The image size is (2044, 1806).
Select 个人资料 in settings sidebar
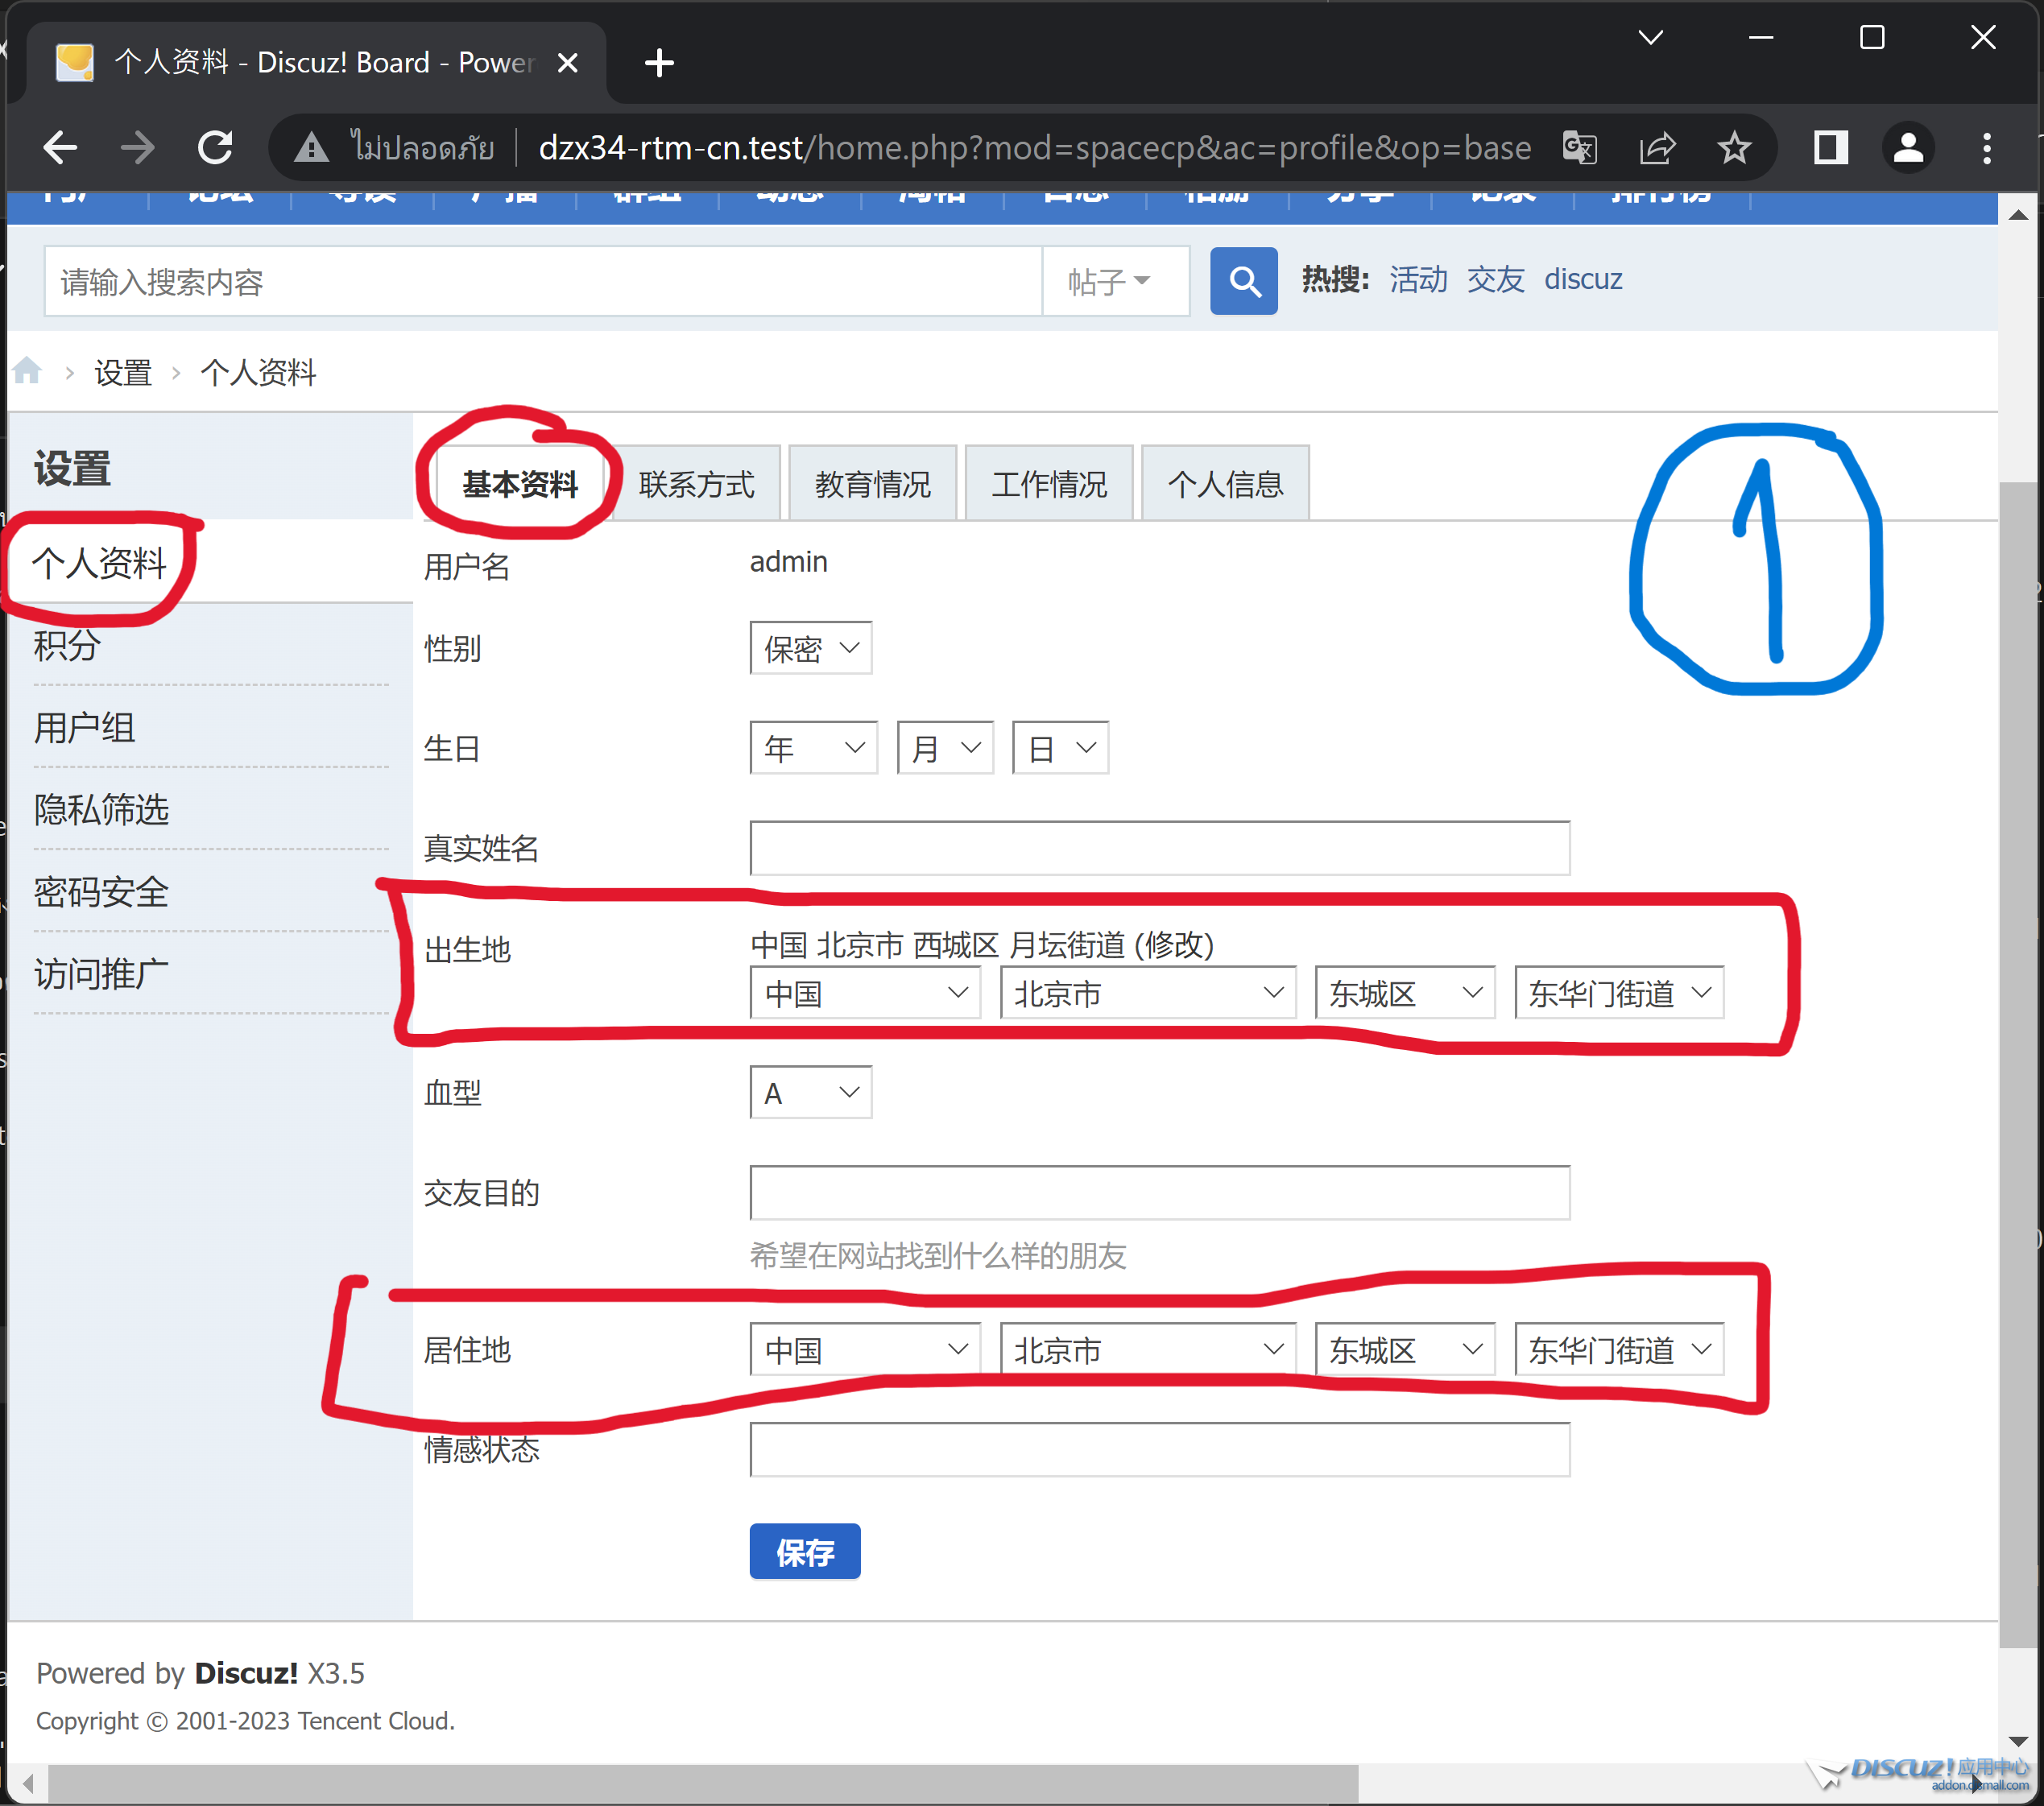(x=99, y=562)
